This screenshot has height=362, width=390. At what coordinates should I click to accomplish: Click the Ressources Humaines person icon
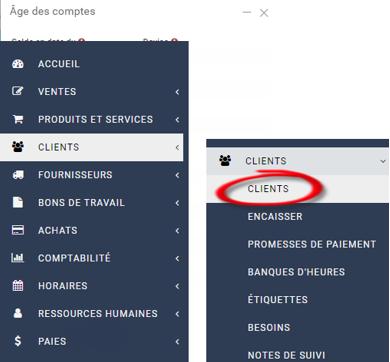click(18, 313)
